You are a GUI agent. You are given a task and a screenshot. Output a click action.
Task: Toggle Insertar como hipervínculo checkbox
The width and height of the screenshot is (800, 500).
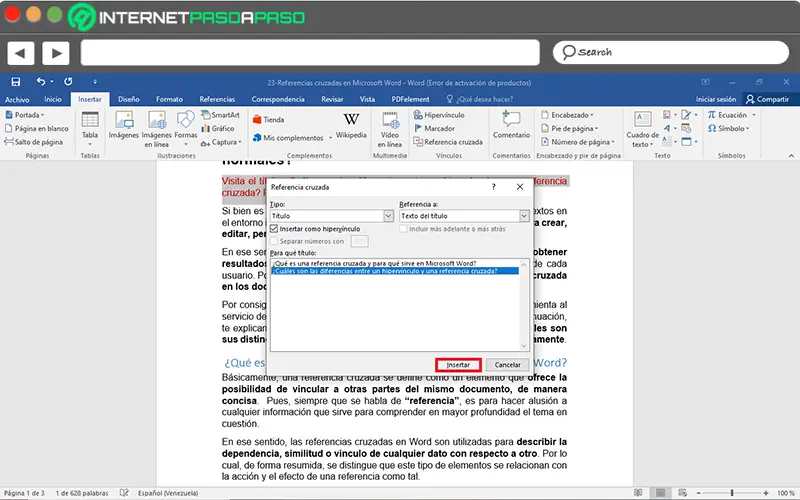tap(274, 229)
